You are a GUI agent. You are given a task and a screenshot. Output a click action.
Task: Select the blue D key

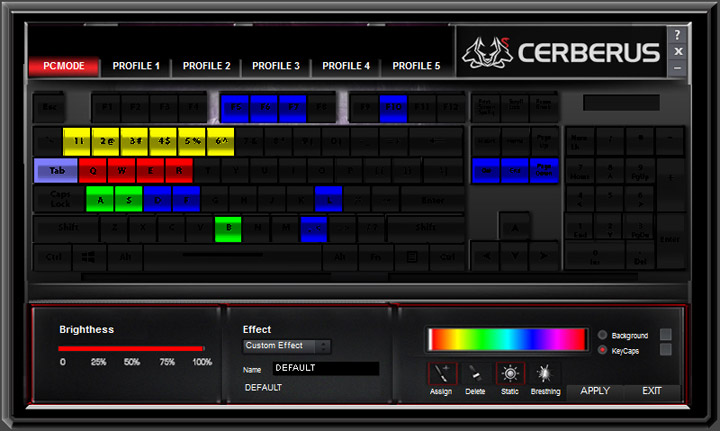(x=157, y=199)
